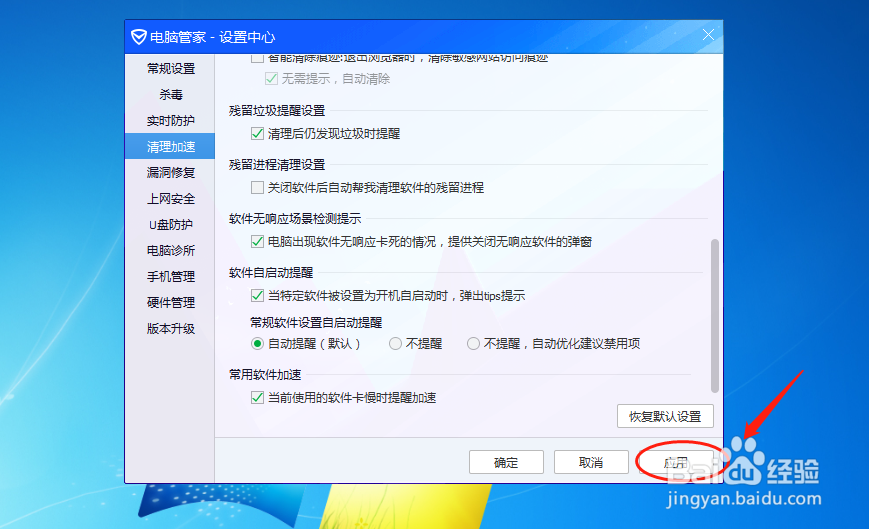Choose the 不提醒 radio option
This screenshot has height=529, width=869.
(395, 344)
